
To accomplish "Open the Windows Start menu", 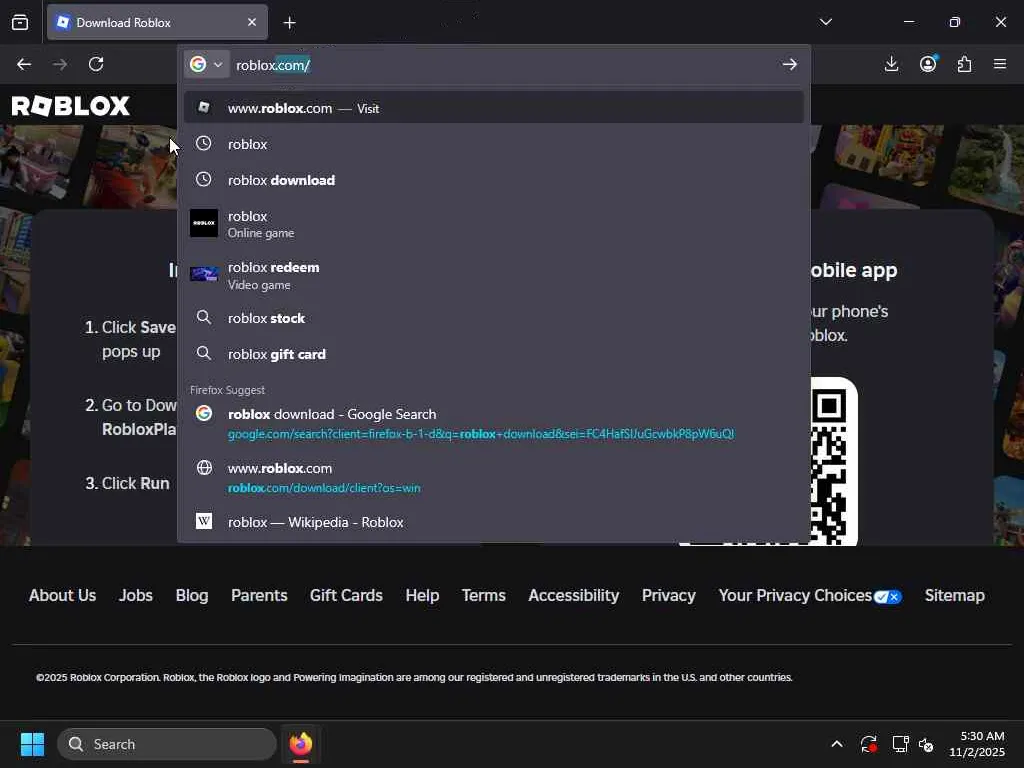I will click(32, 744).
